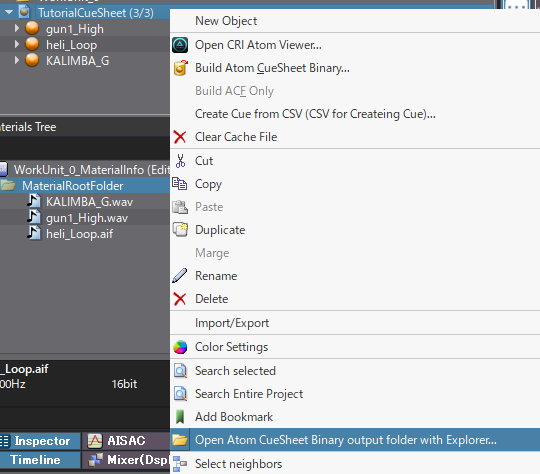The height and width of the screenshot is (474, 540).
Task: Click the orange cue icon for heli_Loop
Action: (32, 44)
